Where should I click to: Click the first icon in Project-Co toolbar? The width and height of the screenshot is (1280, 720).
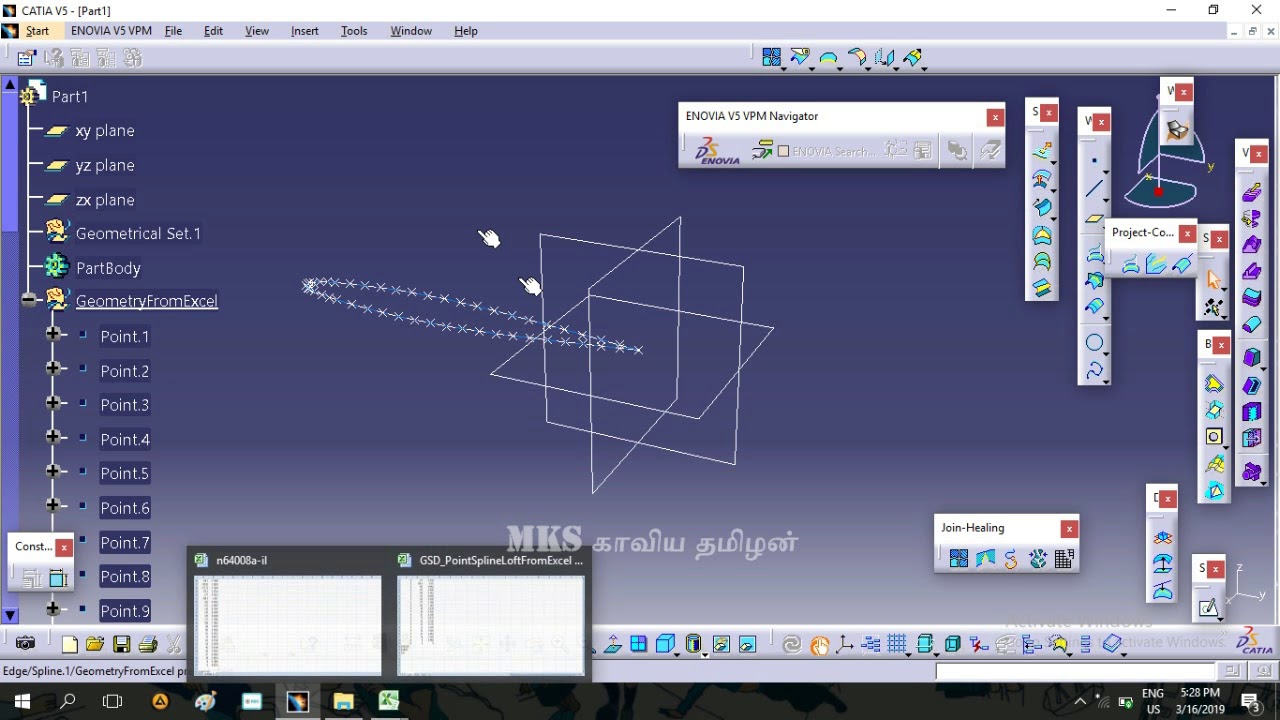pyautogui.click(x=1130, y=264)
